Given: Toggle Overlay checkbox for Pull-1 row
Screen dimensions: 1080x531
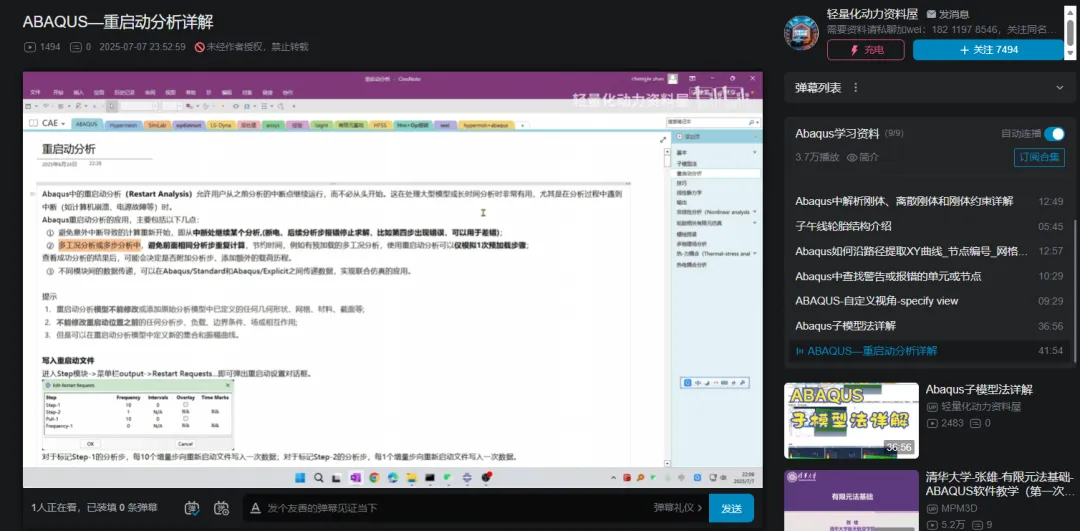Looking at the screenshot, I should pyautogui.click(x=185, y=419).
